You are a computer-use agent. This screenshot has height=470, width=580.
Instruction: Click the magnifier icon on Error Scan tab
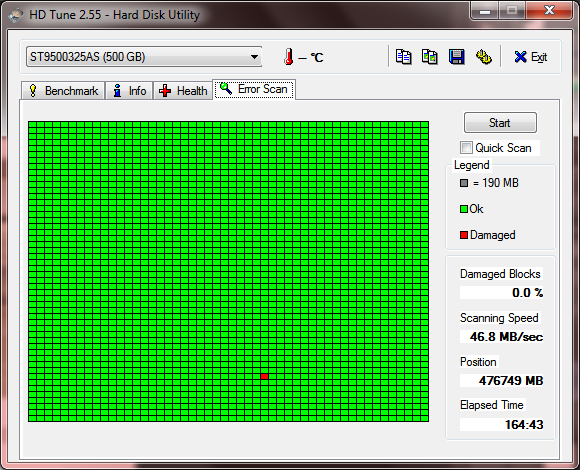coord(226,88)
